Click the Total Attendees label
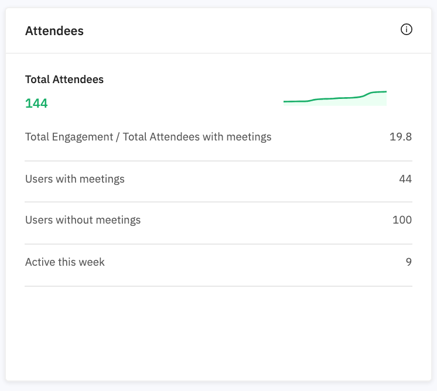The width and height of the screenshot is (437, 391). click(x=64, y=79)
